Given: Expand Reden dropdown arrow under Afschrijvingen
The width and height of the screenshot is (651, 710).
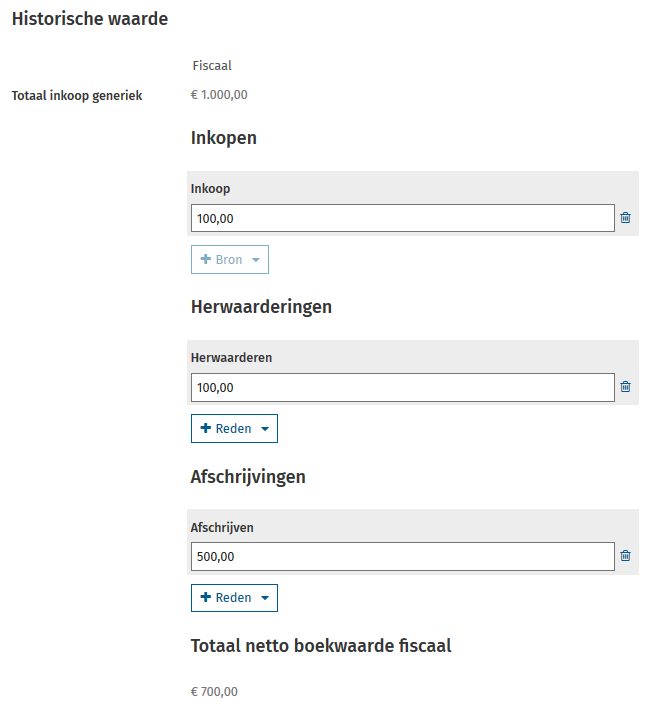Looking at the screenshot, I should coord(265,598).
